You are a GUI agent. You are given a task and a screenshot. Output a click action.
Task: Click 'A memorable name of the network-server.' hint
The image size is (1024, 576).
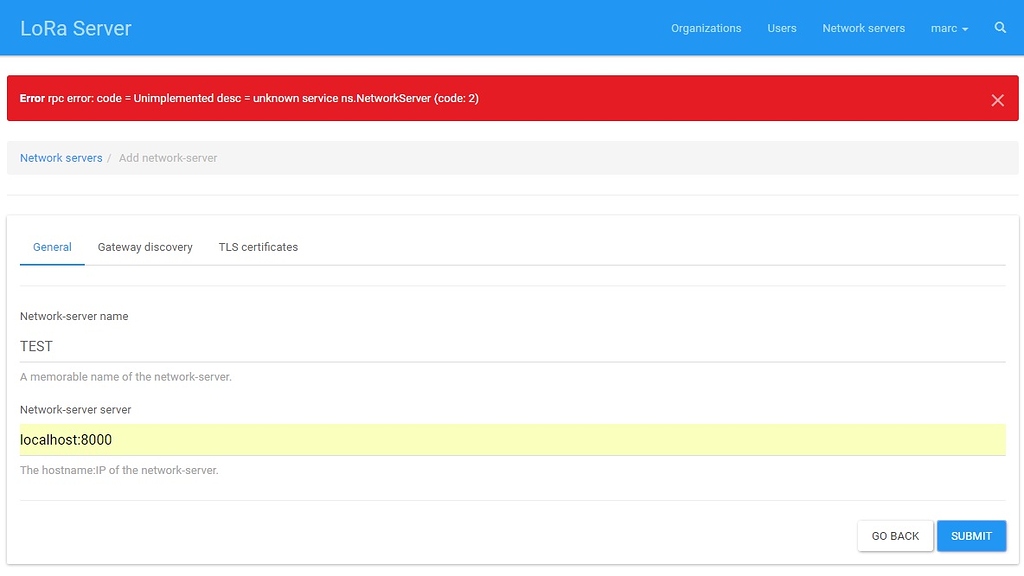point(125,377)
